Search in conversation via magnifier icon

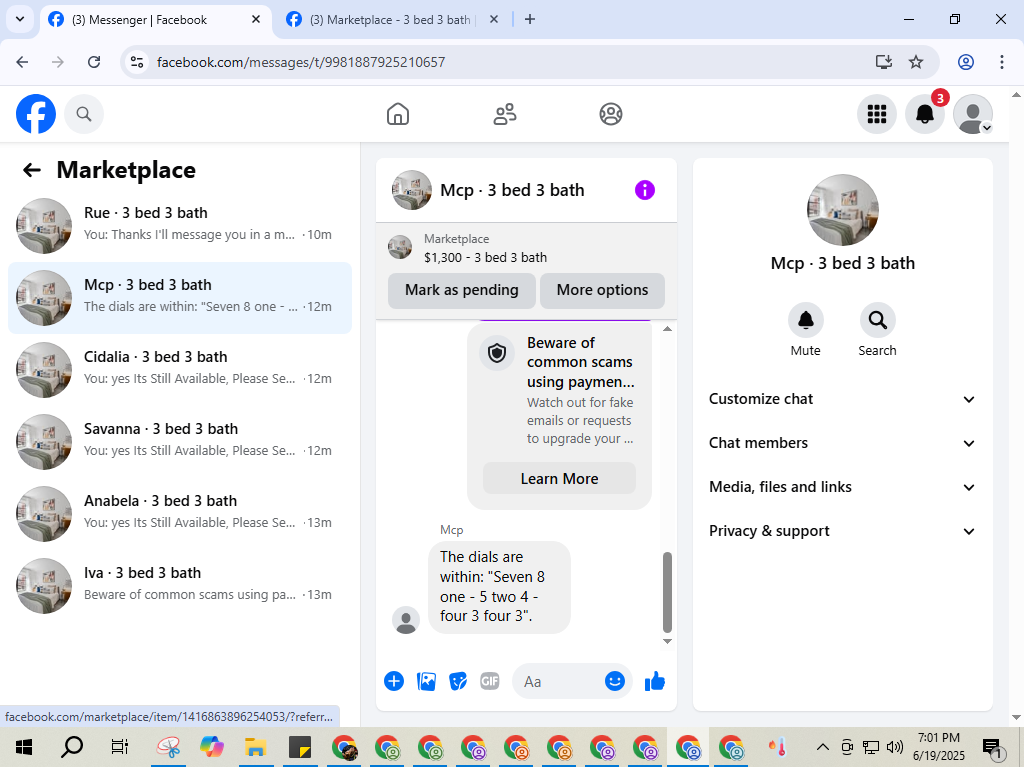click(x=877, y=320)
